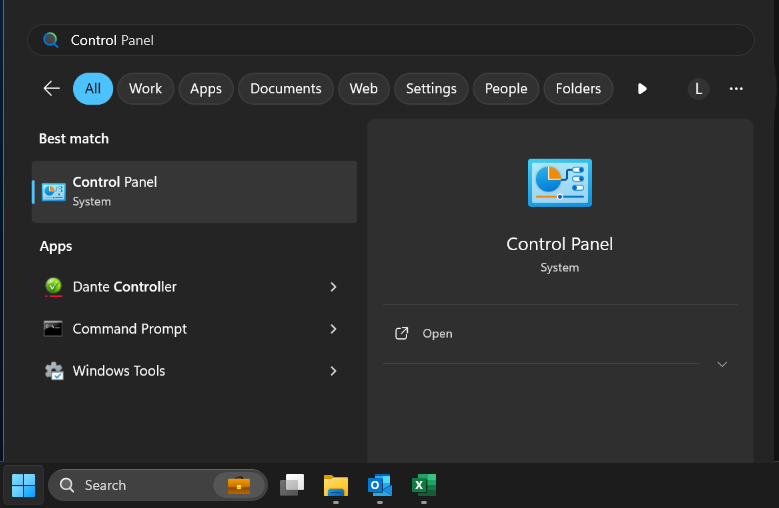Expand Windows Tools options chevron
779x508 pixels.
click(333, 371)
